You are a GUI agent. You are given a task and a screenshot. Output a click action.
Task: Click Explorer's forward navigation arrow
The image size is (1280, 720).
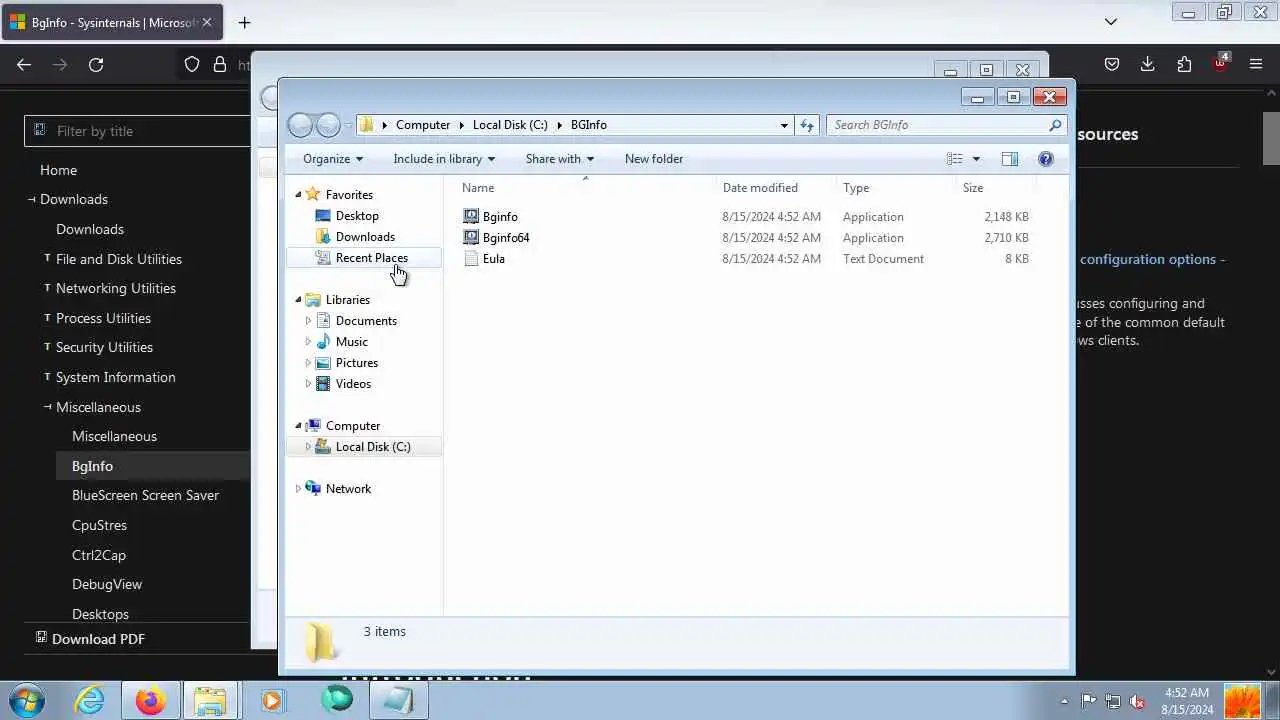[x=328, y=125]
